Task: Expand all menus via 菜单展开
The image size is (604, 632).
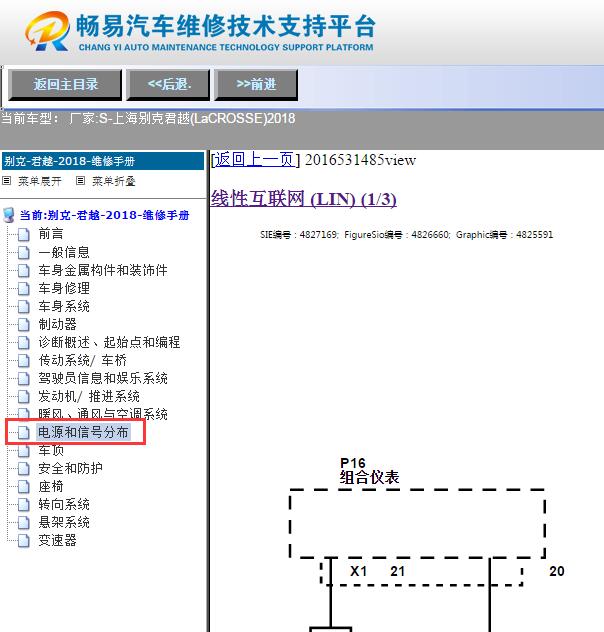Action: 39,181
